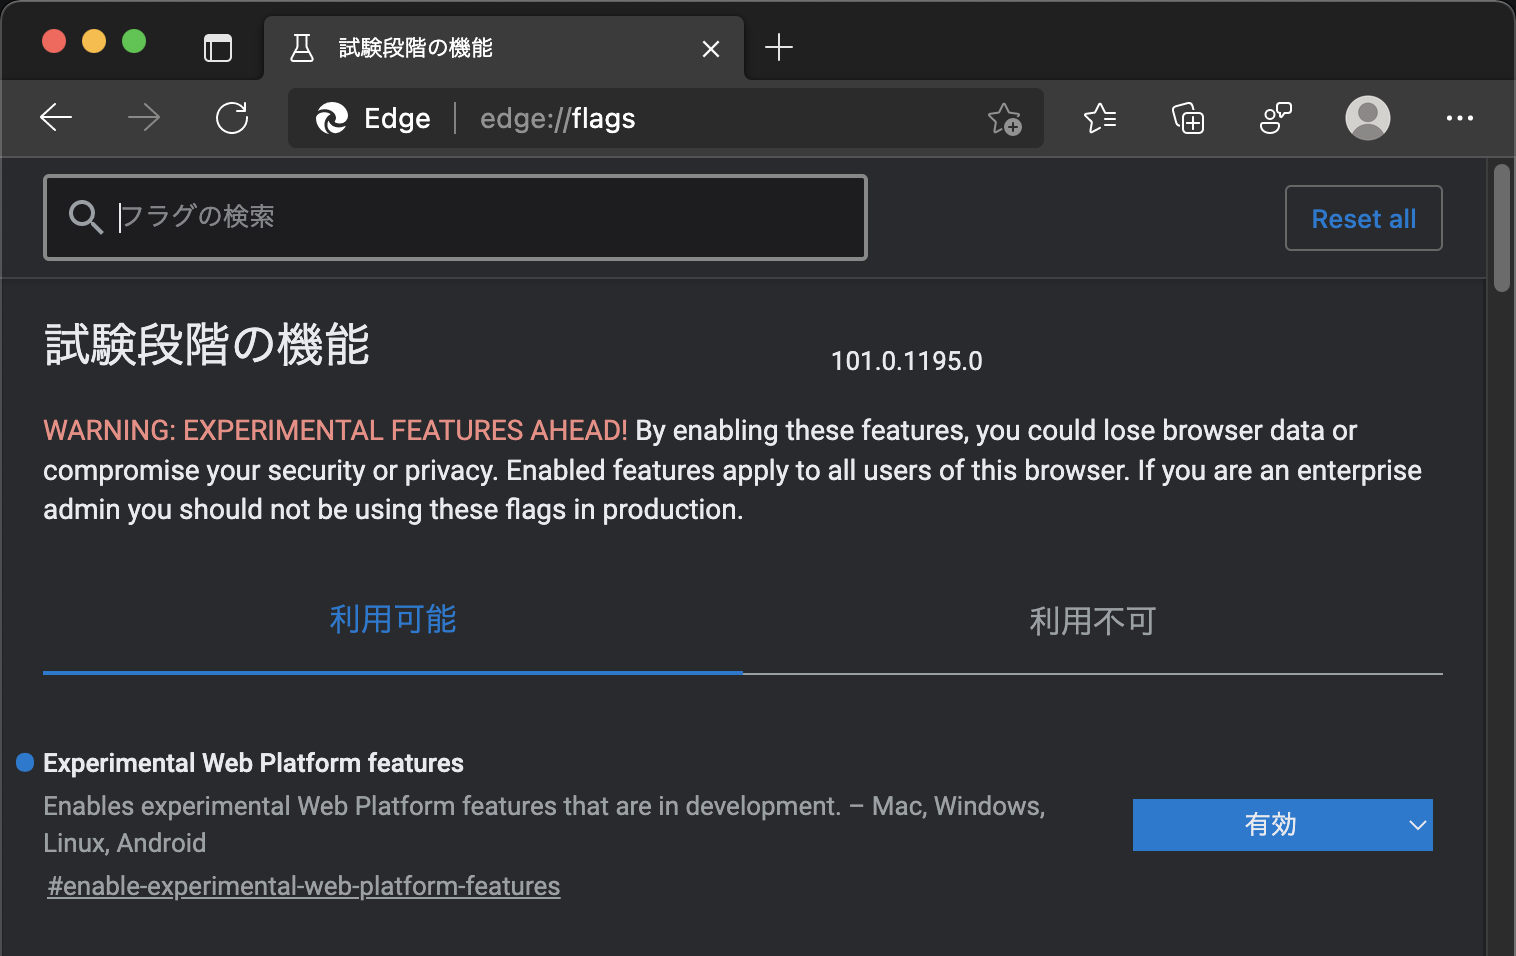This screenshot has height=956, width=1516.
Task: Open the #enable-experimental-web-platform-features link
Action: (x=304, y=886)
